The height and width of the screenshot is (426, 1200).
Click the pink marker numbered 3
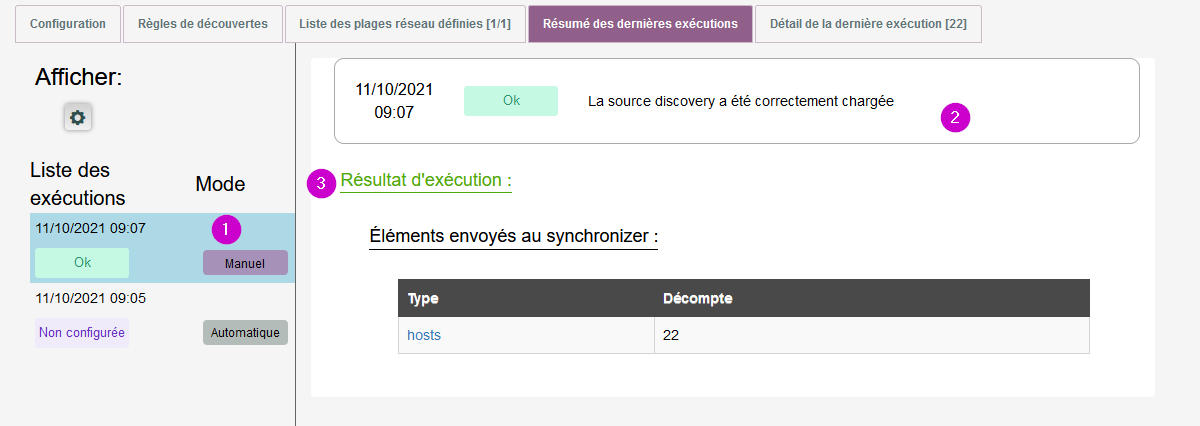pos(321,183)
